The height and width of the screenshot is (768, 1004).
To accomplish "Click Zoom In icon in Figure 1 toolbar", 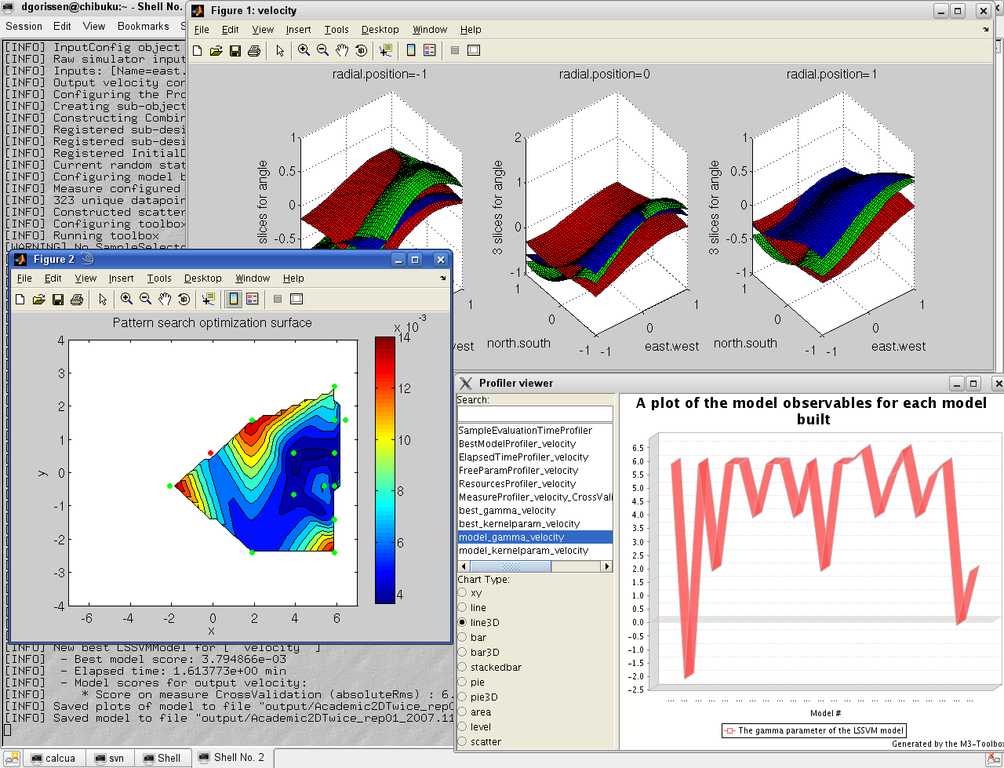I will coord(304,50).
